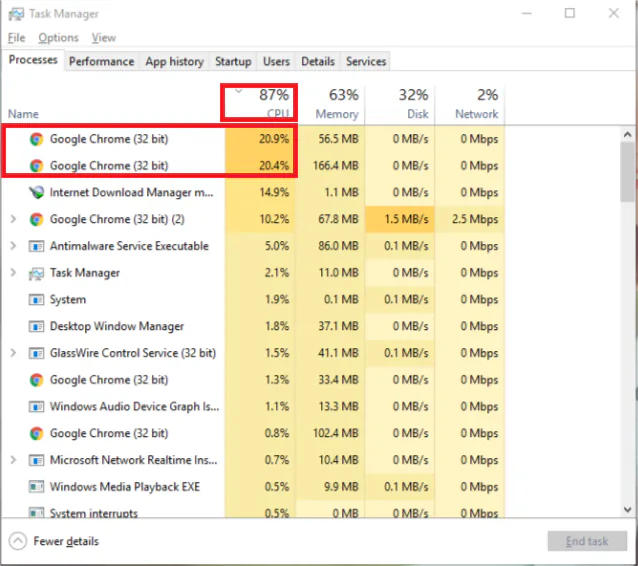This screenshot has height=566, width=638.
Task: Click the 14.9% CPU value
Action: (x=274, y=192)
